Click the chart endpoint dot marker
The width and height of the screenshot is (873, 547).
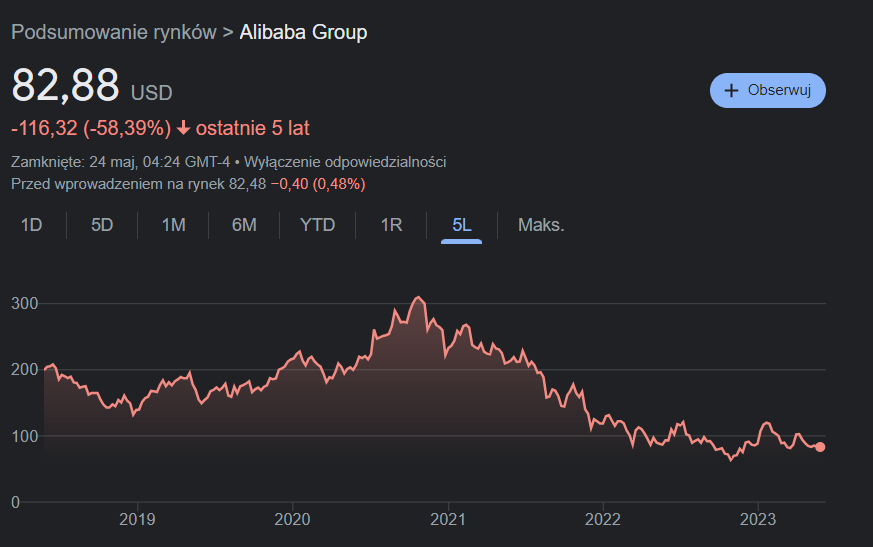click(820, 447)
